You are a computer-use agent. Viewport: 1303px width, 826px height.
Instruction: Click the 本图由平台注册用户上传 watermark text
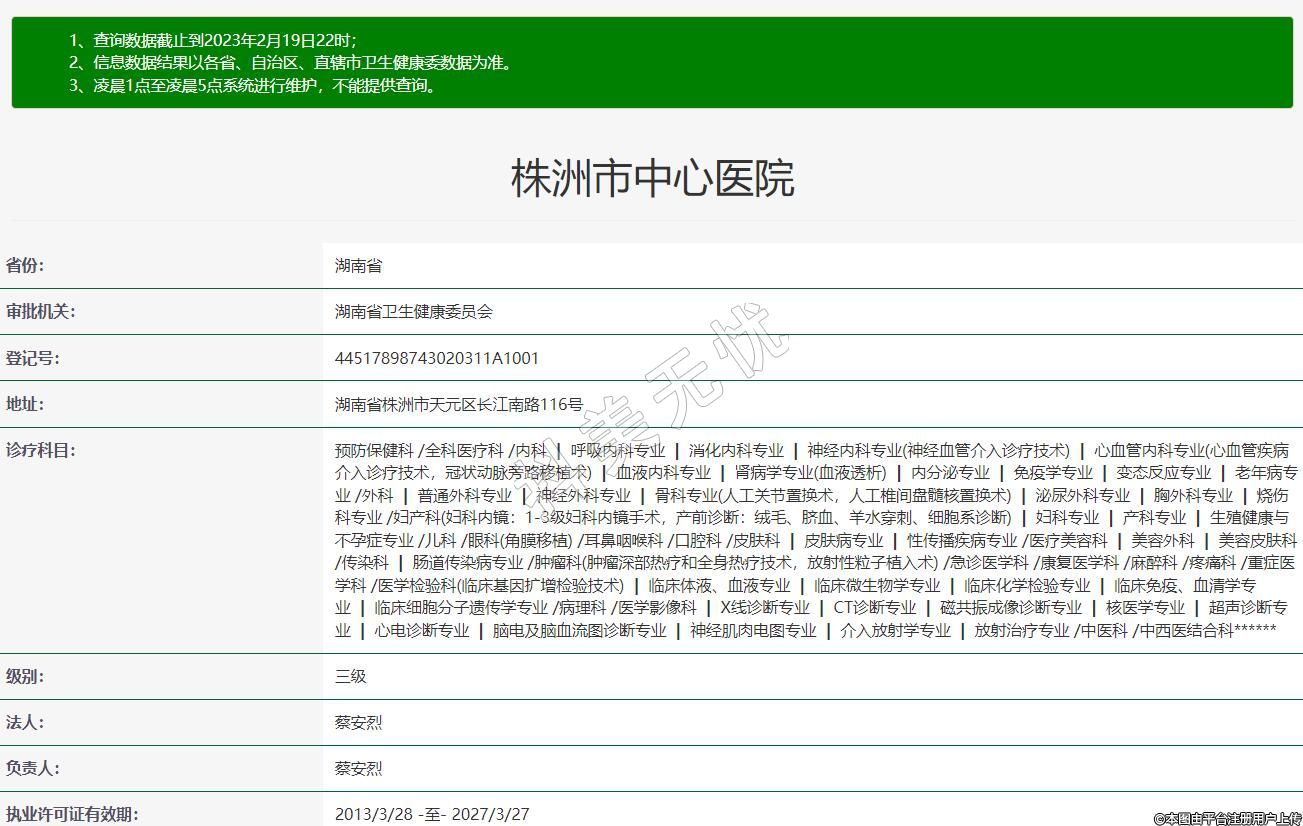[x=1227, y=818]
